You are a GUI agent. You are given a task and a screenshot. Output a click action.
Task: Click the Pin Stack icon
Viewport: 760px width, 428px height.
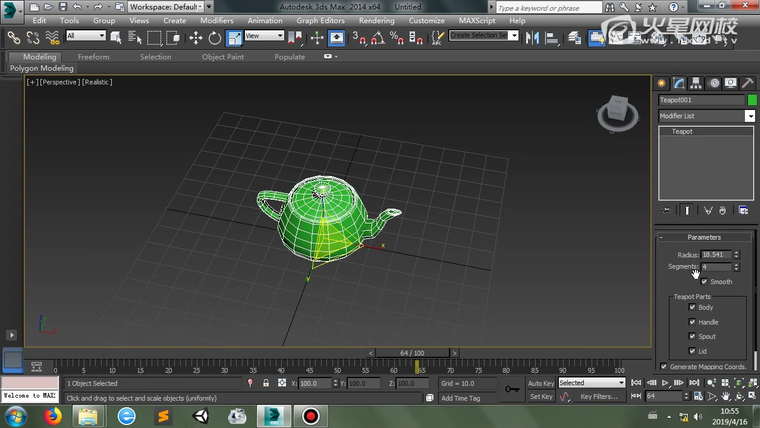[x=667, y=210]
